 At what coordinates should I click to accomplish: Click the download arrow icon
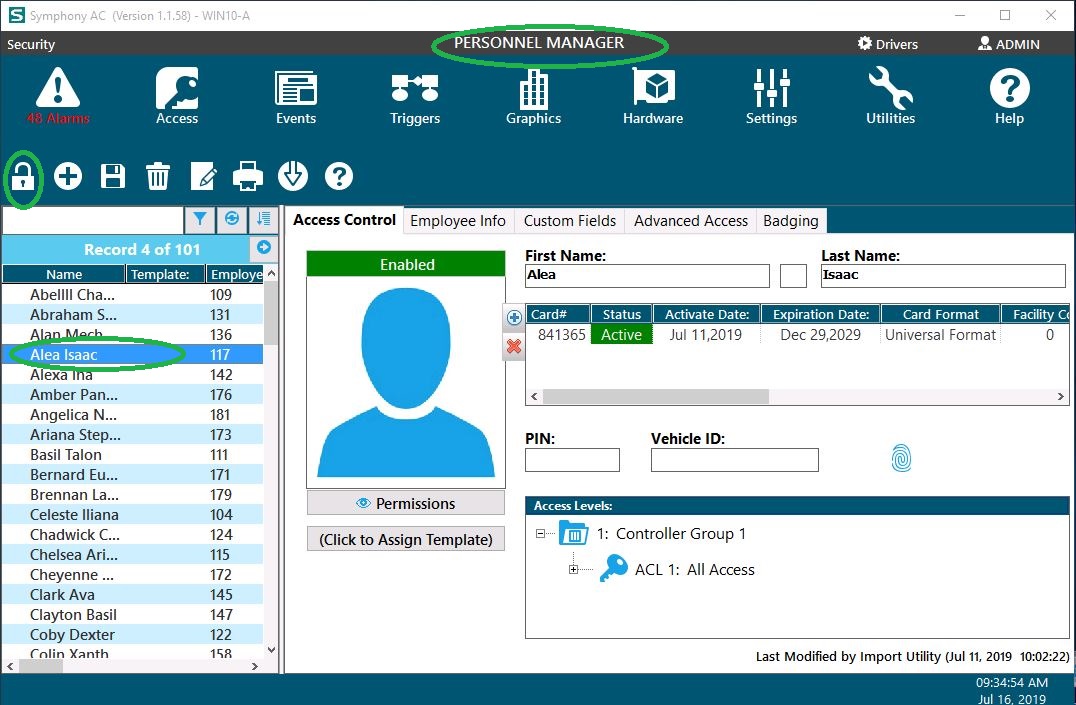[293, 176]
